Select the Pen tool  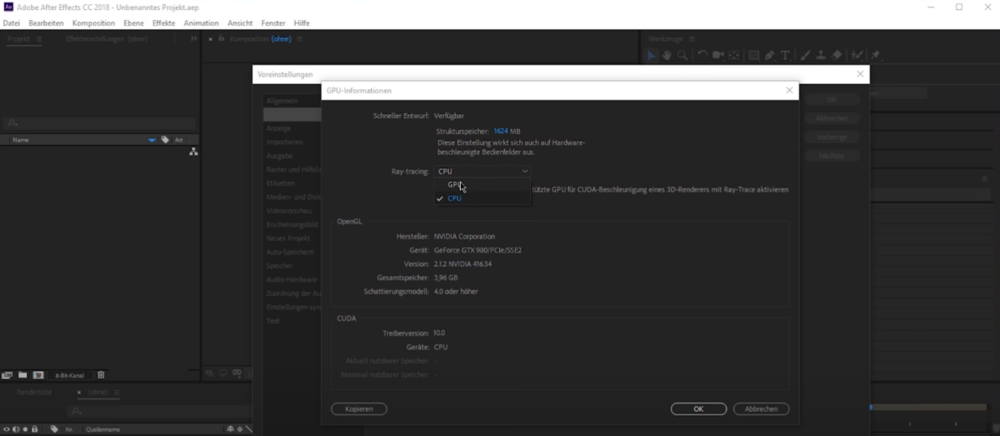coord(770,55)
